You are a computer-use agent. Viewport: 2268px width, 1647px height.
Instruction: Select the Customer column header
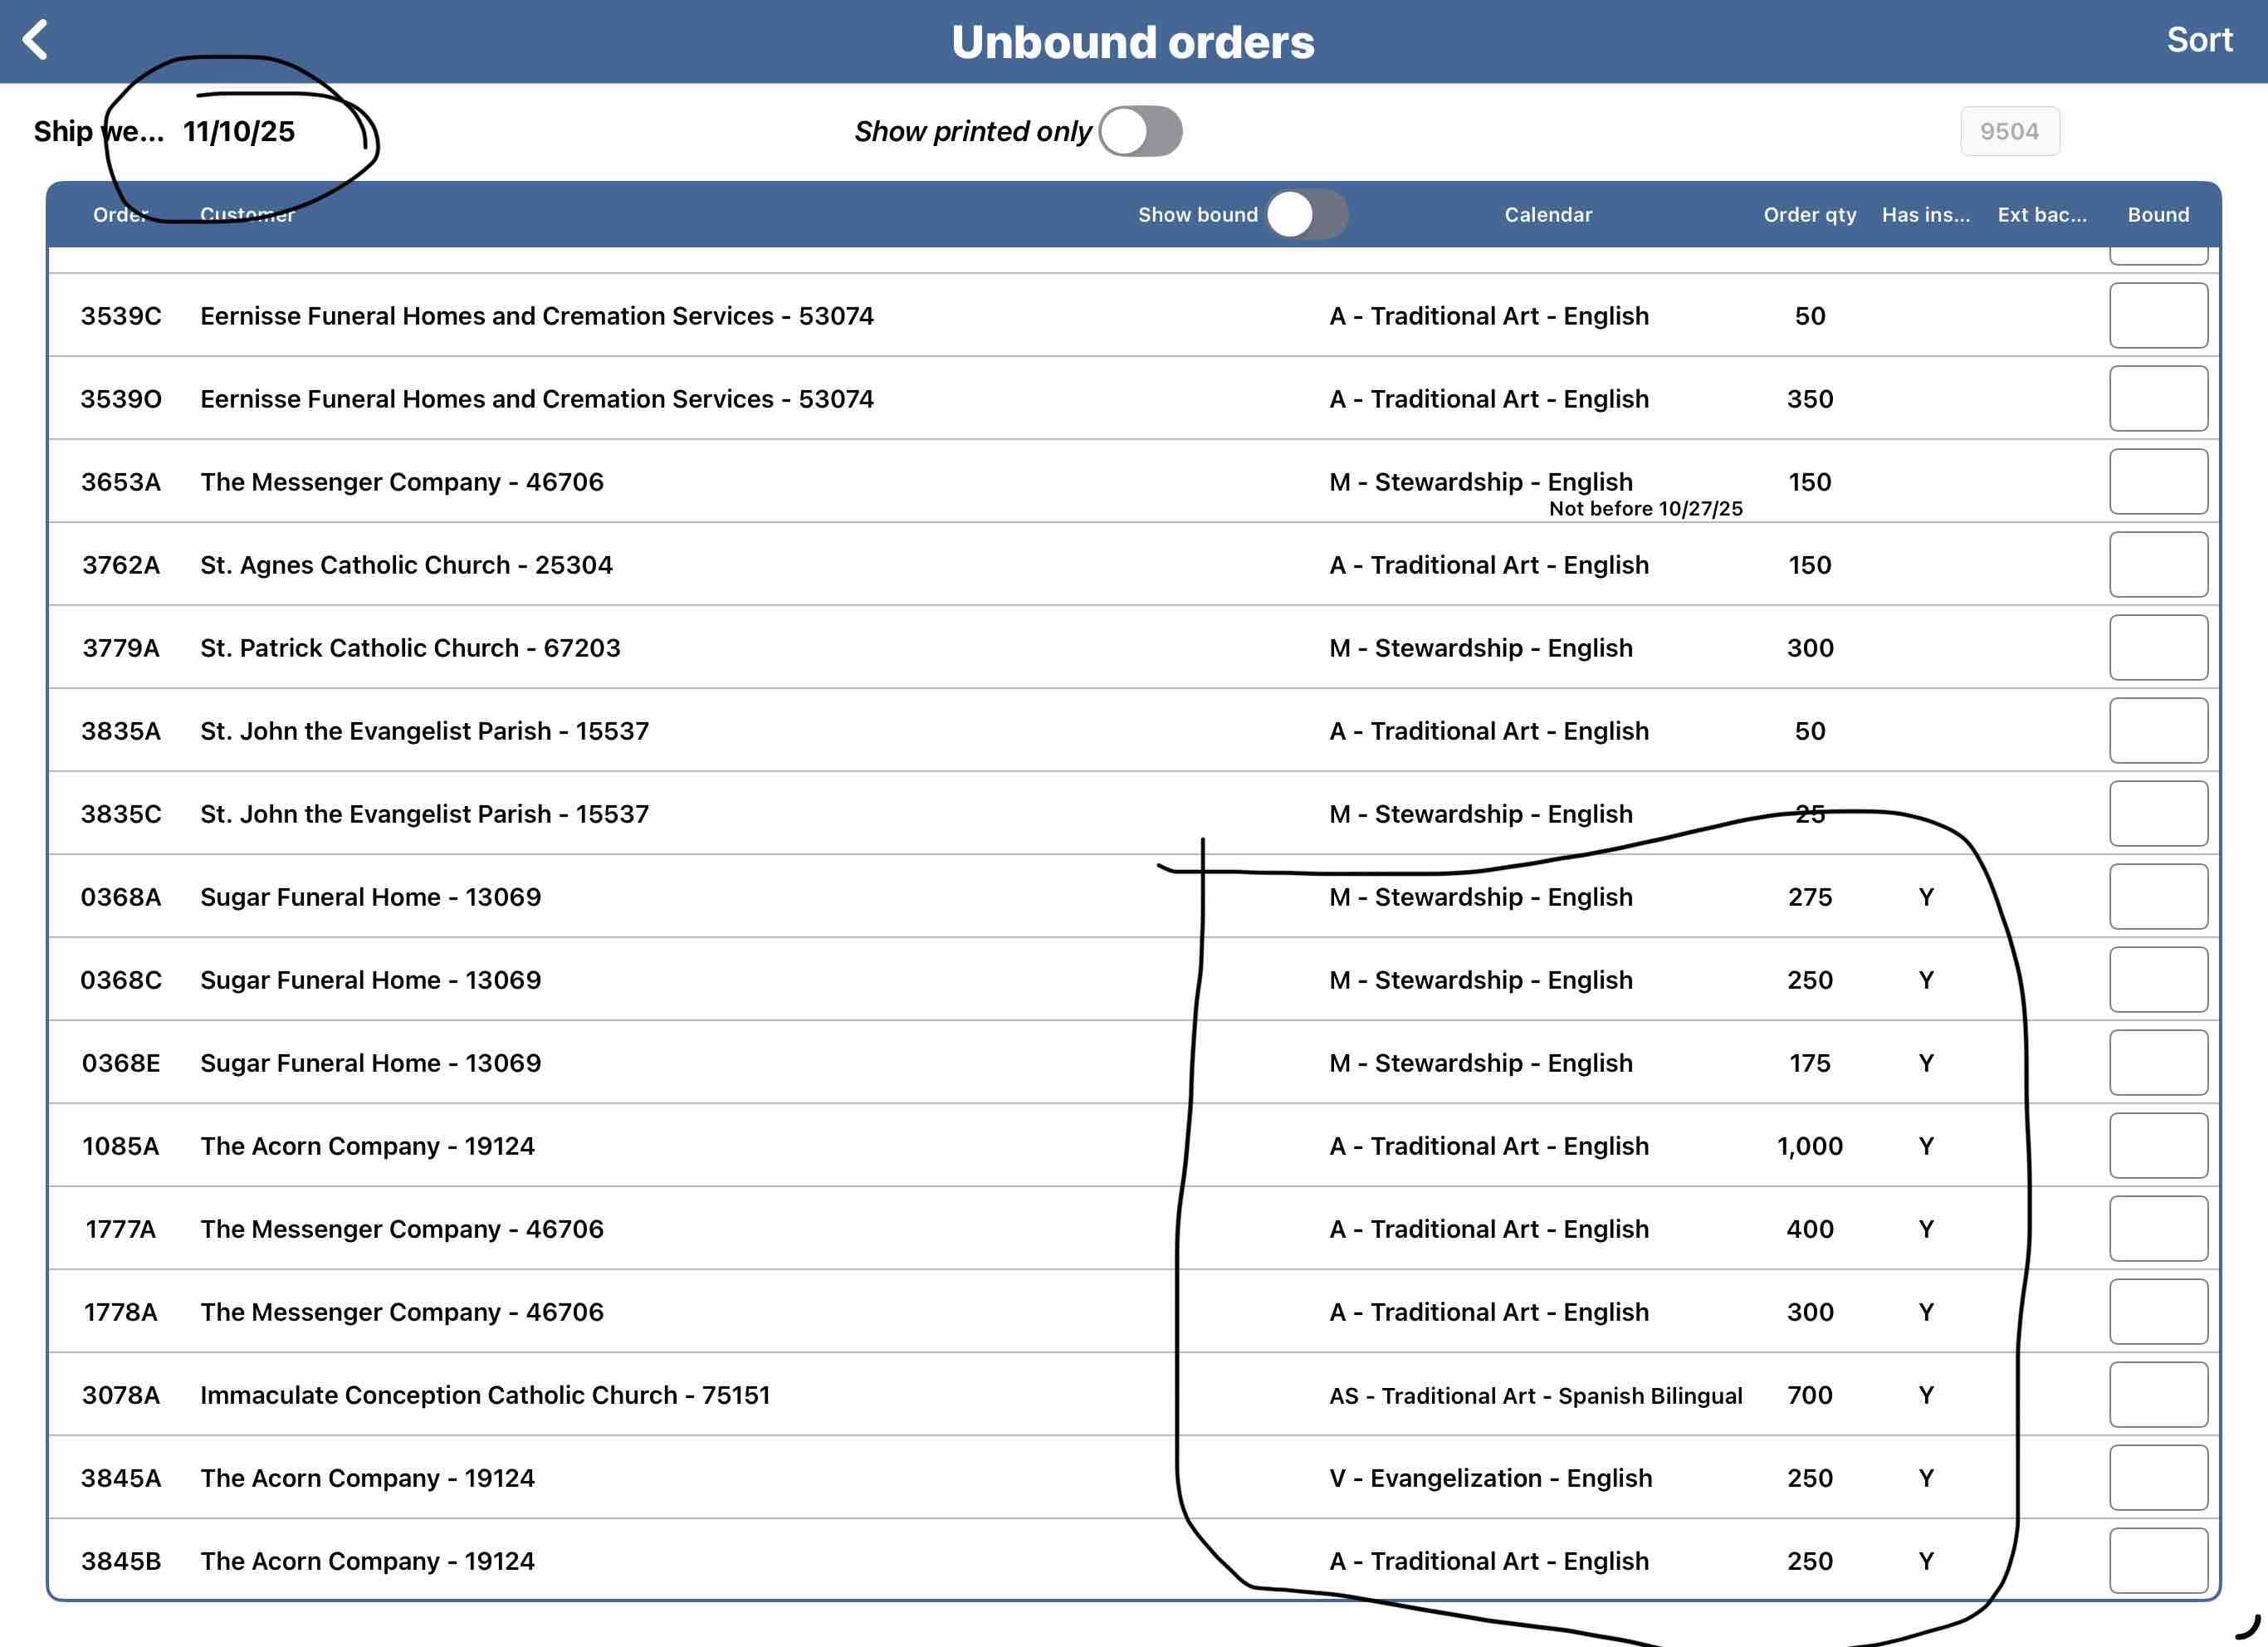pos(247,215)
